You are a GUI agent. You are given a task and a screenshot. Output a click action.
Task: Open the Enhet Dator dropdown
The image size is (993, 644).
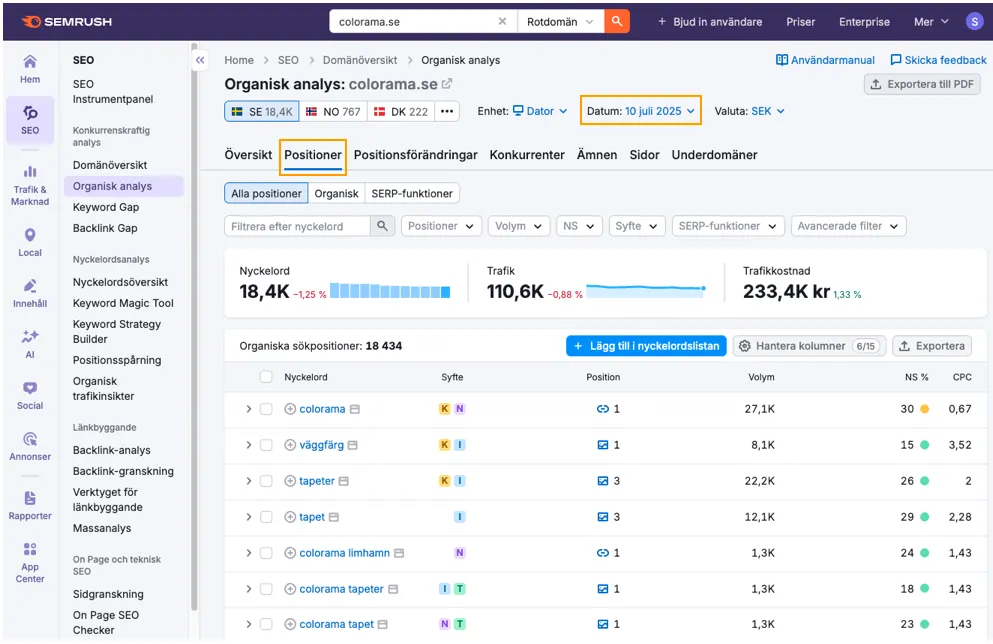click(x=540, y=111)
